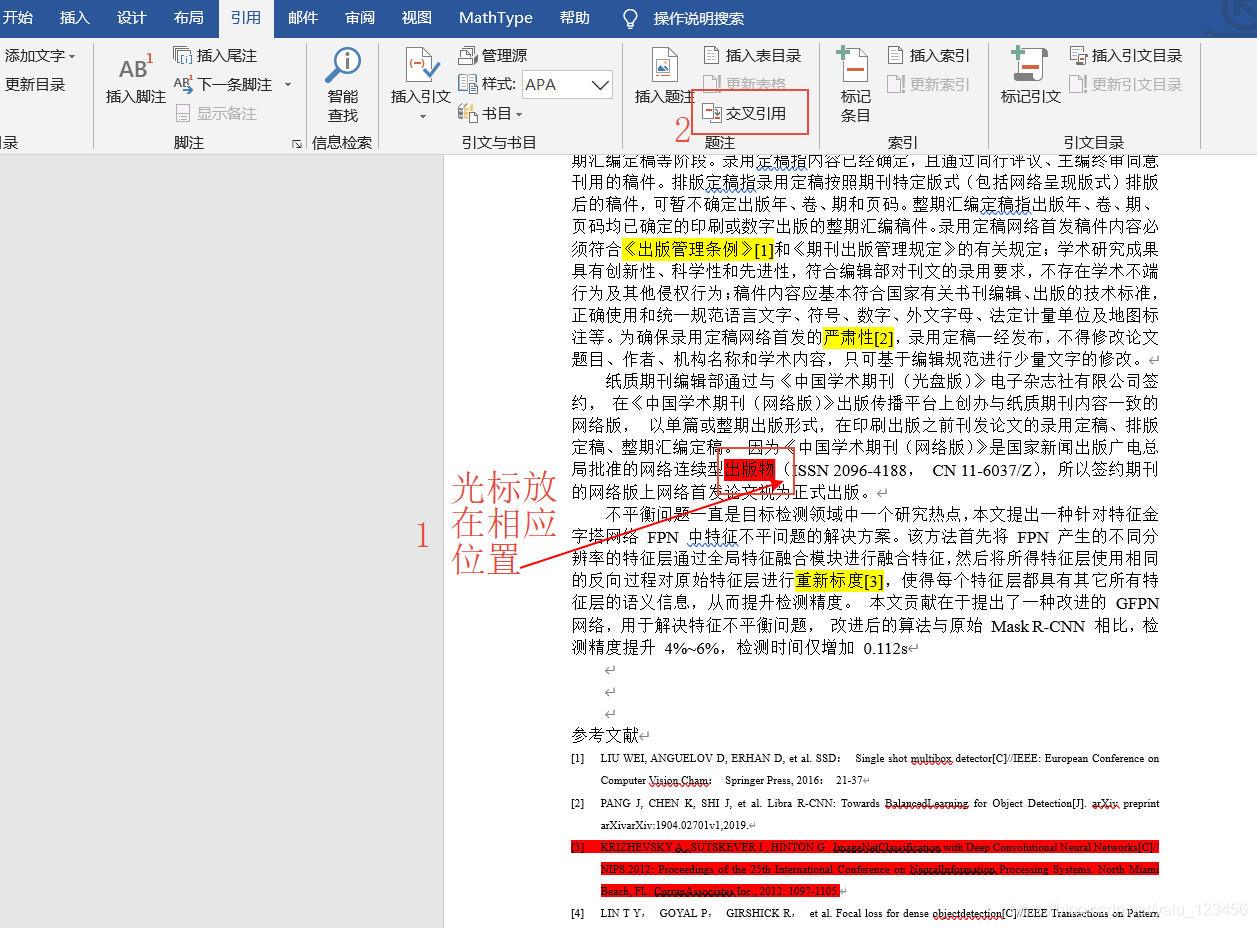
Task: Open the MathType tab
Action: [x=496, y=18]
